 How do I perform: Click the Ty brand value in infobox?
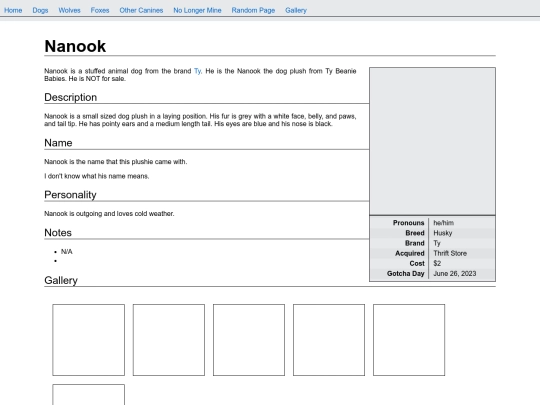tap(437, 243)
